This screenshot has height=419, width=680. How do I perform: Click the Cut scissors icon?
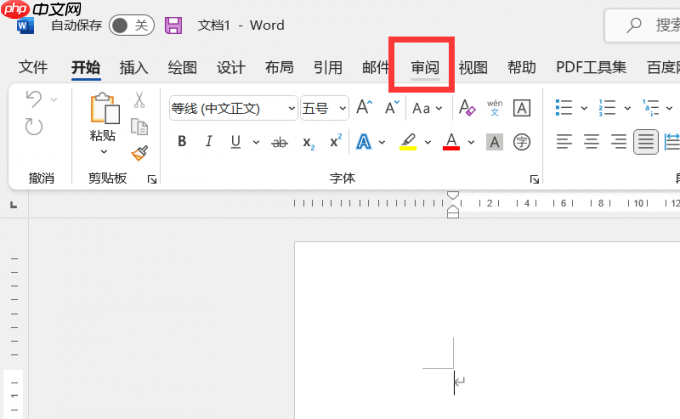(139, 100)
